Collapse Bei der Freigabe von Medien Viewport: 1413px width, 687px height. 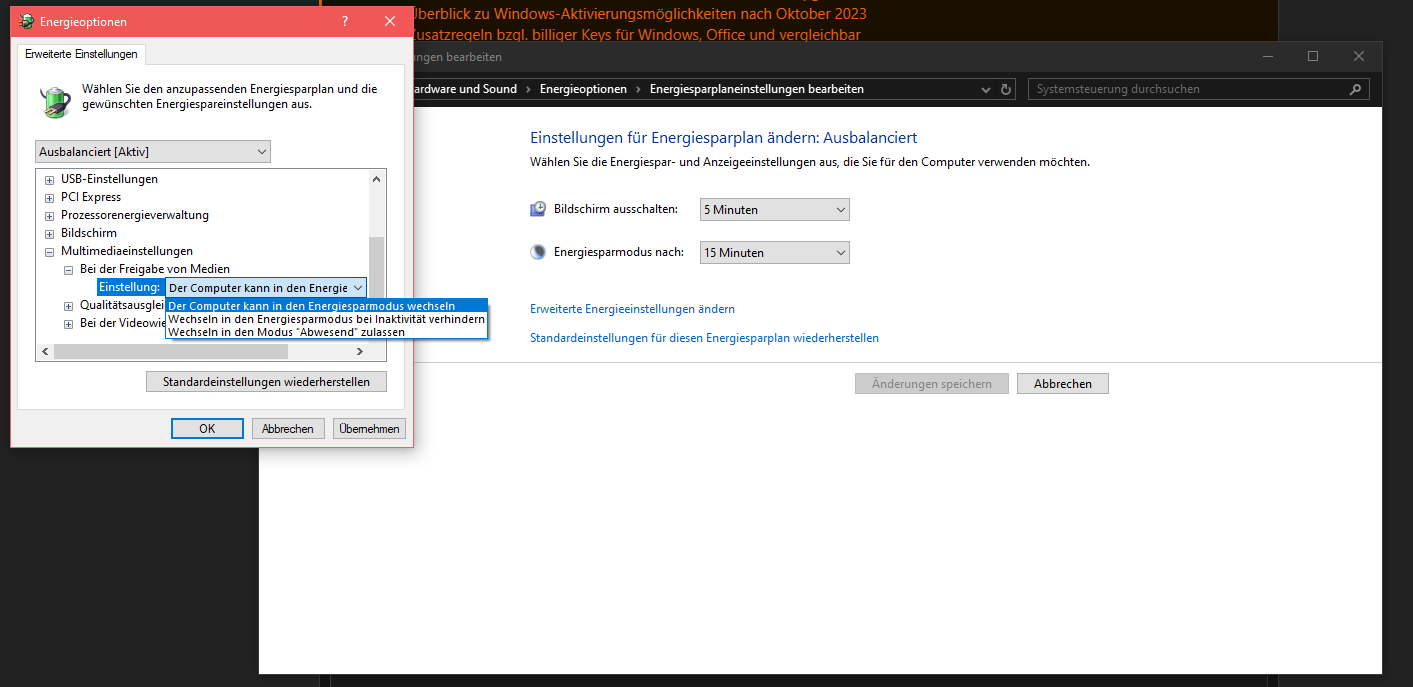pyautogui.click(x=68, y=269)
